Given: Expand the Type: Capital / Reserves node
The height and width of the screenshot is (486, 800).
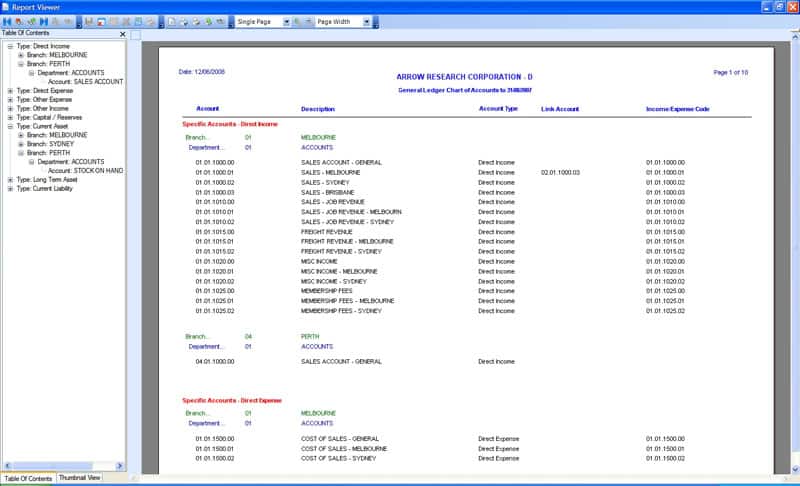Looking at the screenshot, I should (10, 117).
